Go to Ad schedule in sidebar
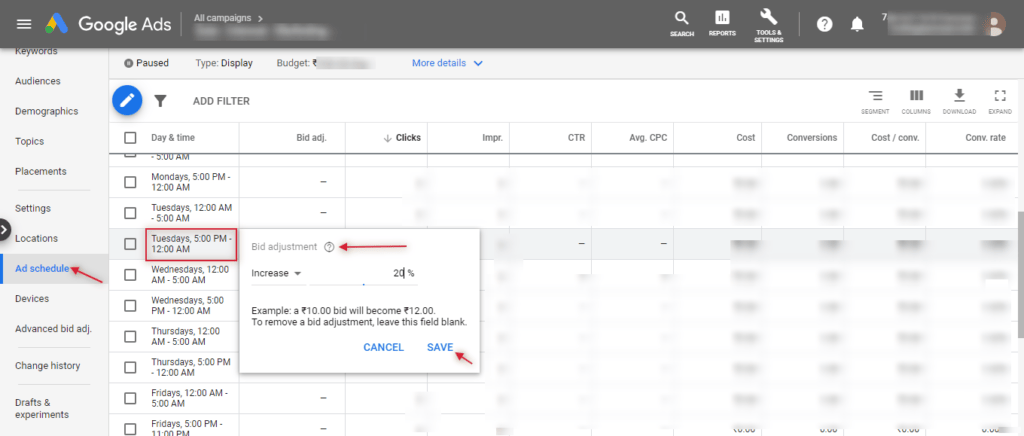This screenshot has width=1024, height=436. [x=42, y=268]
